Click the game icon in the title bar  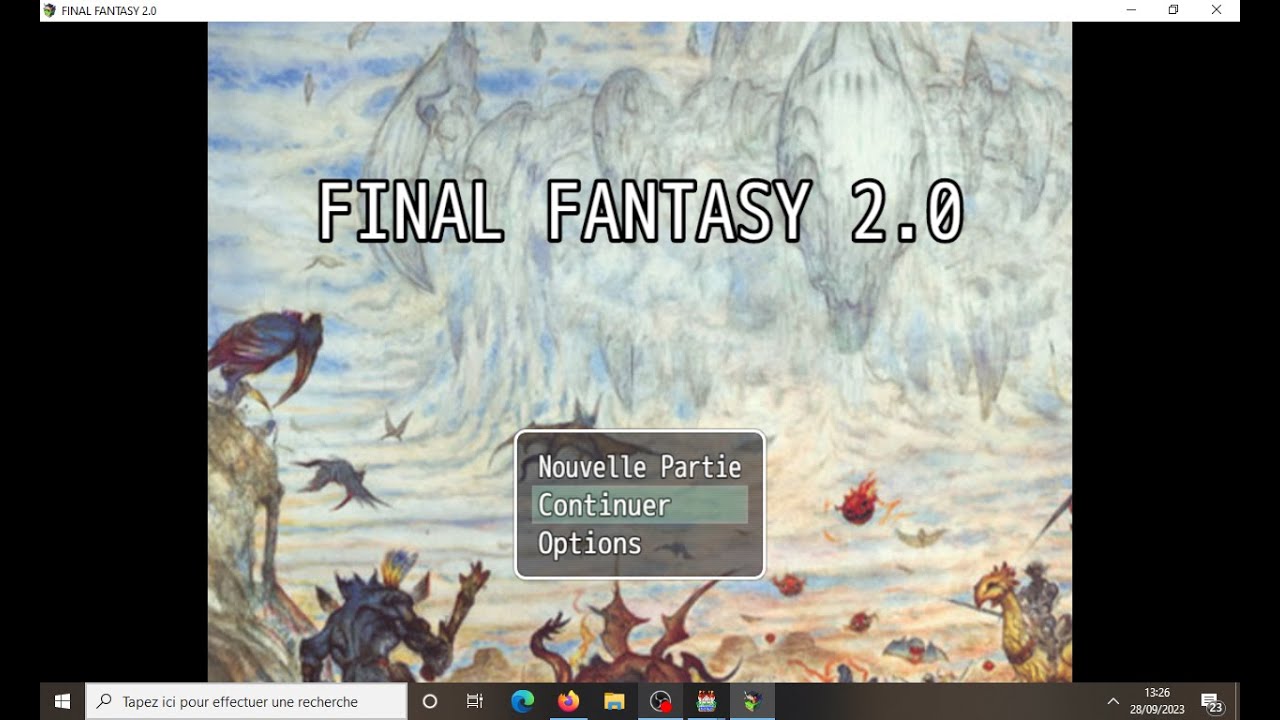(x=50, y=10)
